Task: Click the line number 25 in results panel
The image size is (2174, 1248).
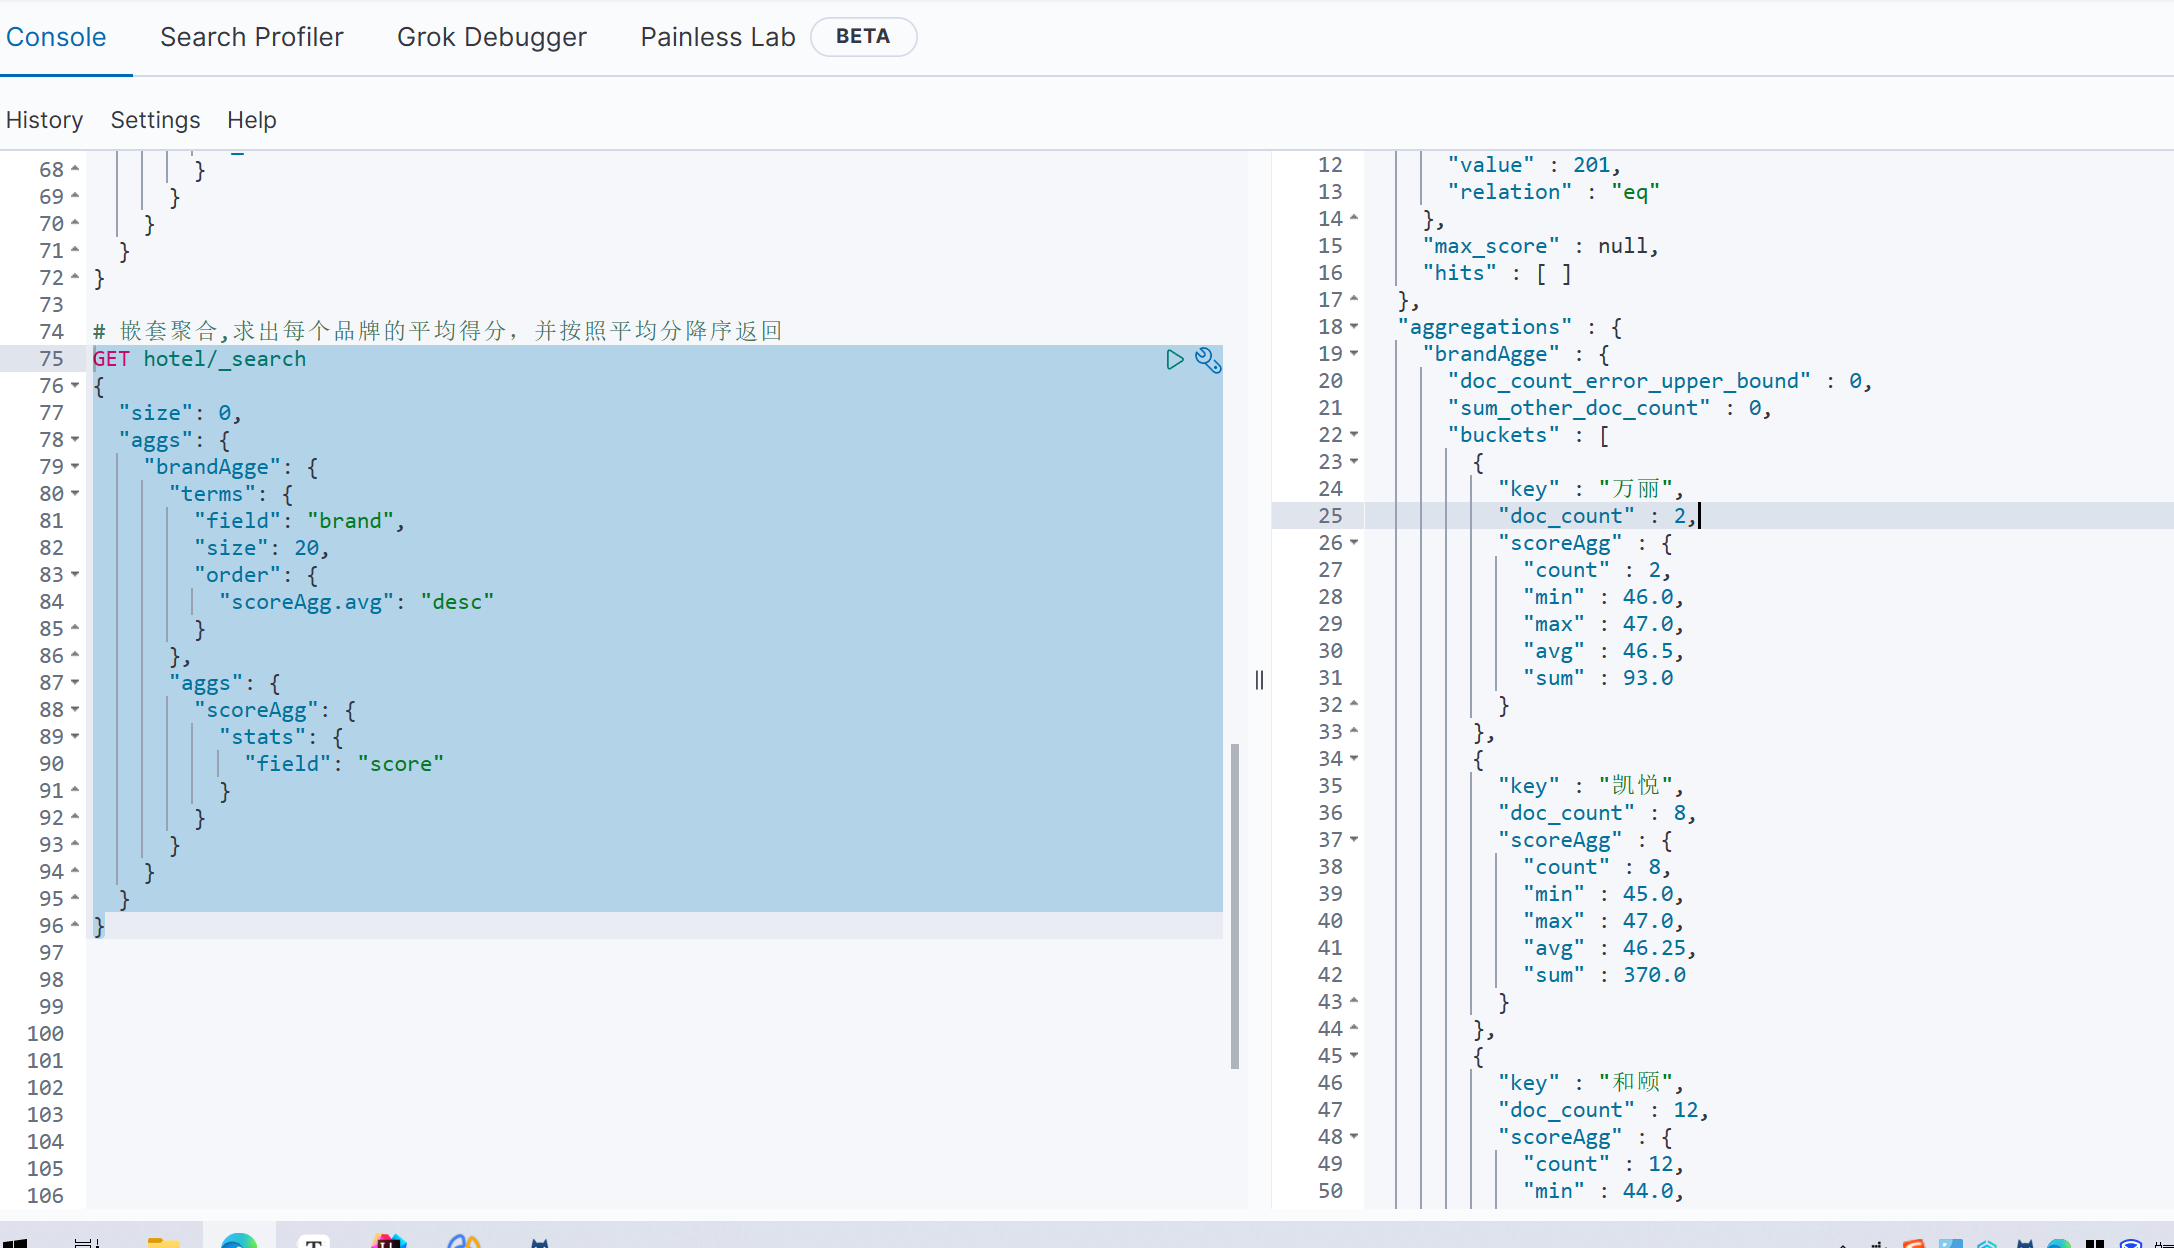Action: [x=1333, y=515]
